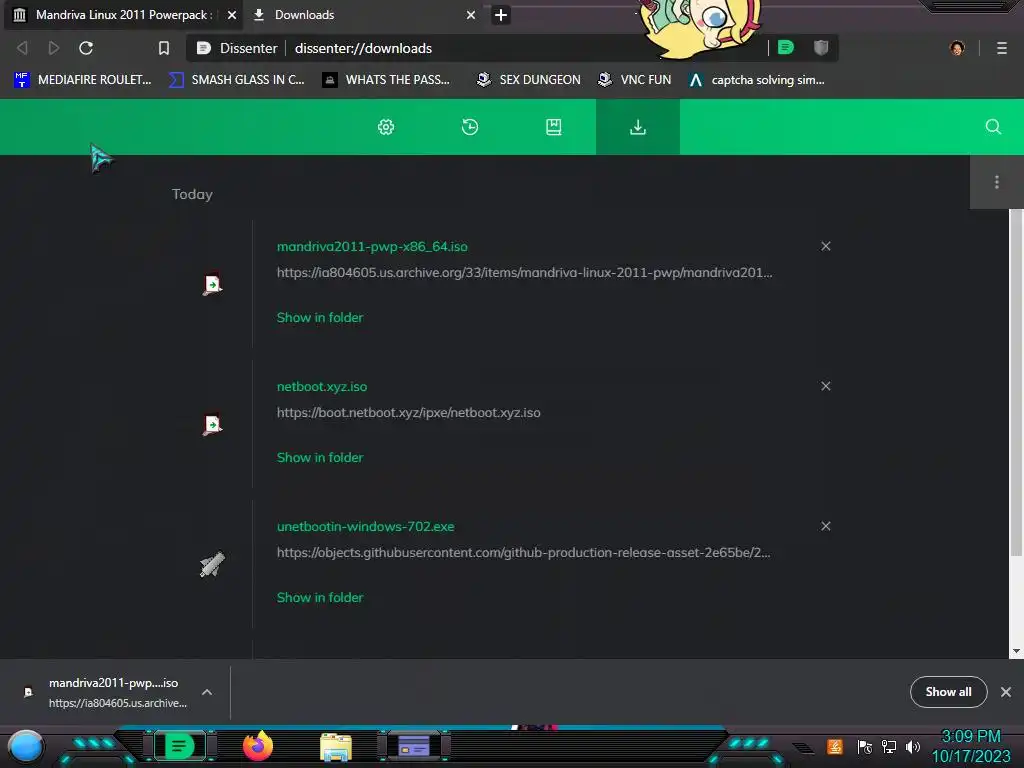Click the Show all downloads button
The height and width of the screenshot is (768, 1024).
[x=948, y=692]
